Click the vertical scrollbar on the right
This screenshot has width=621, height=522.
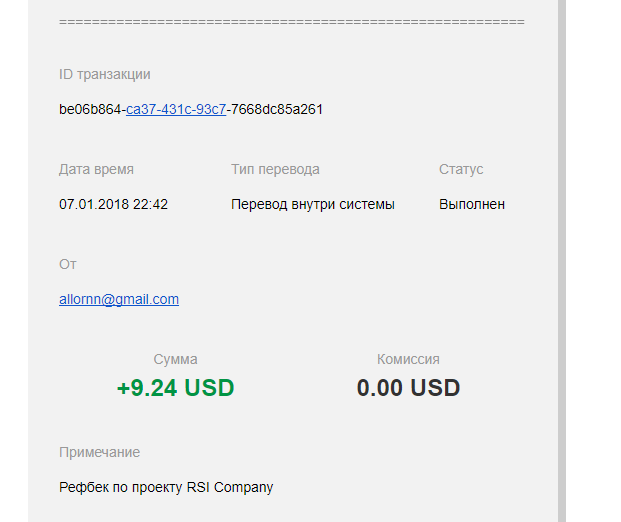[562, 261]
